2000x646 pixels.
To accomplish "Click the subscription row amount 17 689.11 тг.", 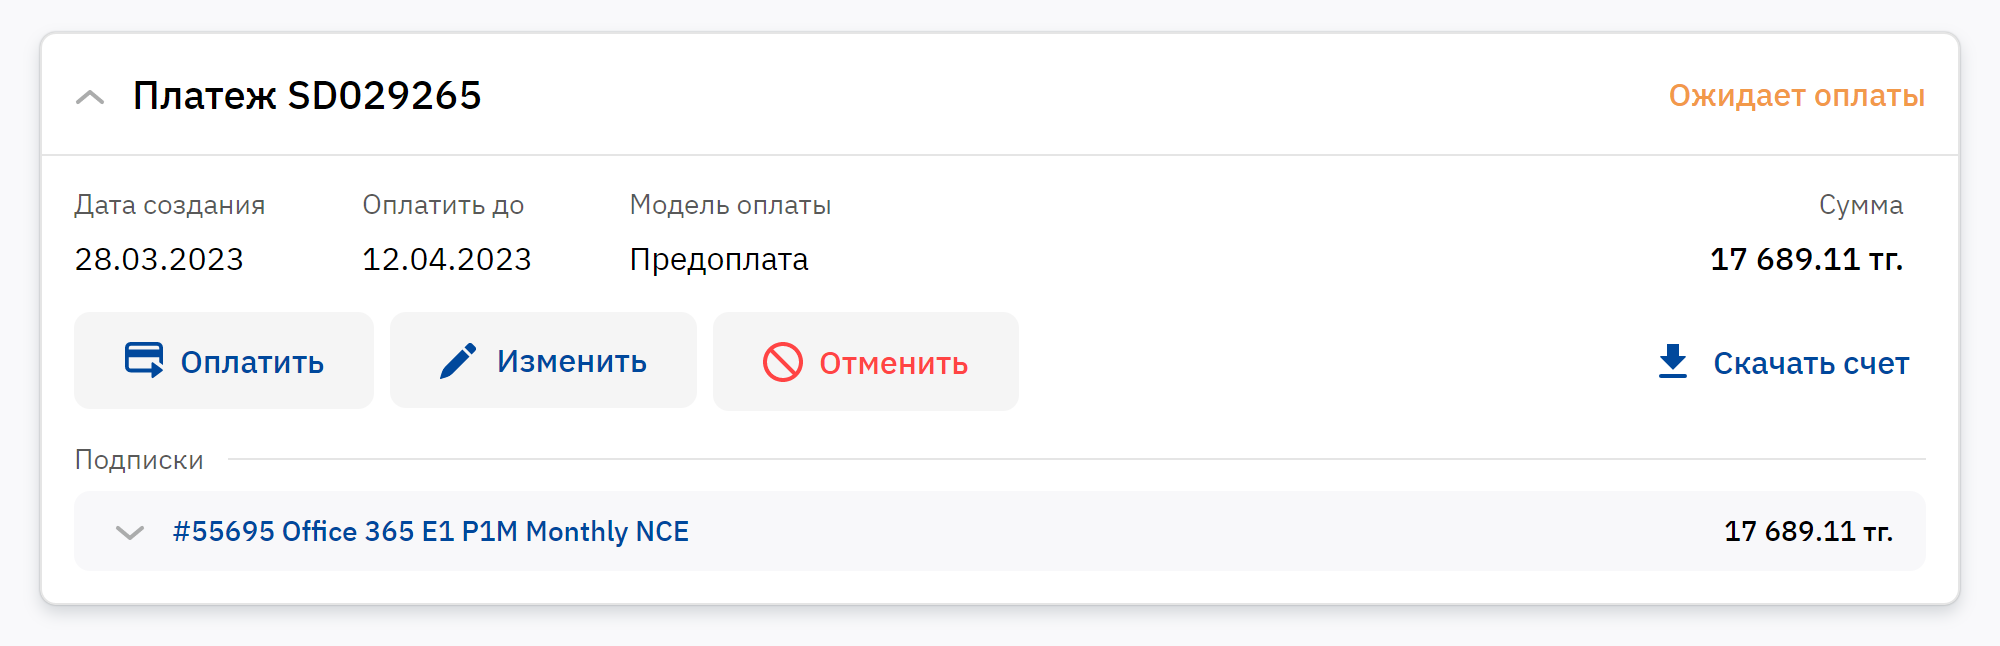I will (1808, 531).
